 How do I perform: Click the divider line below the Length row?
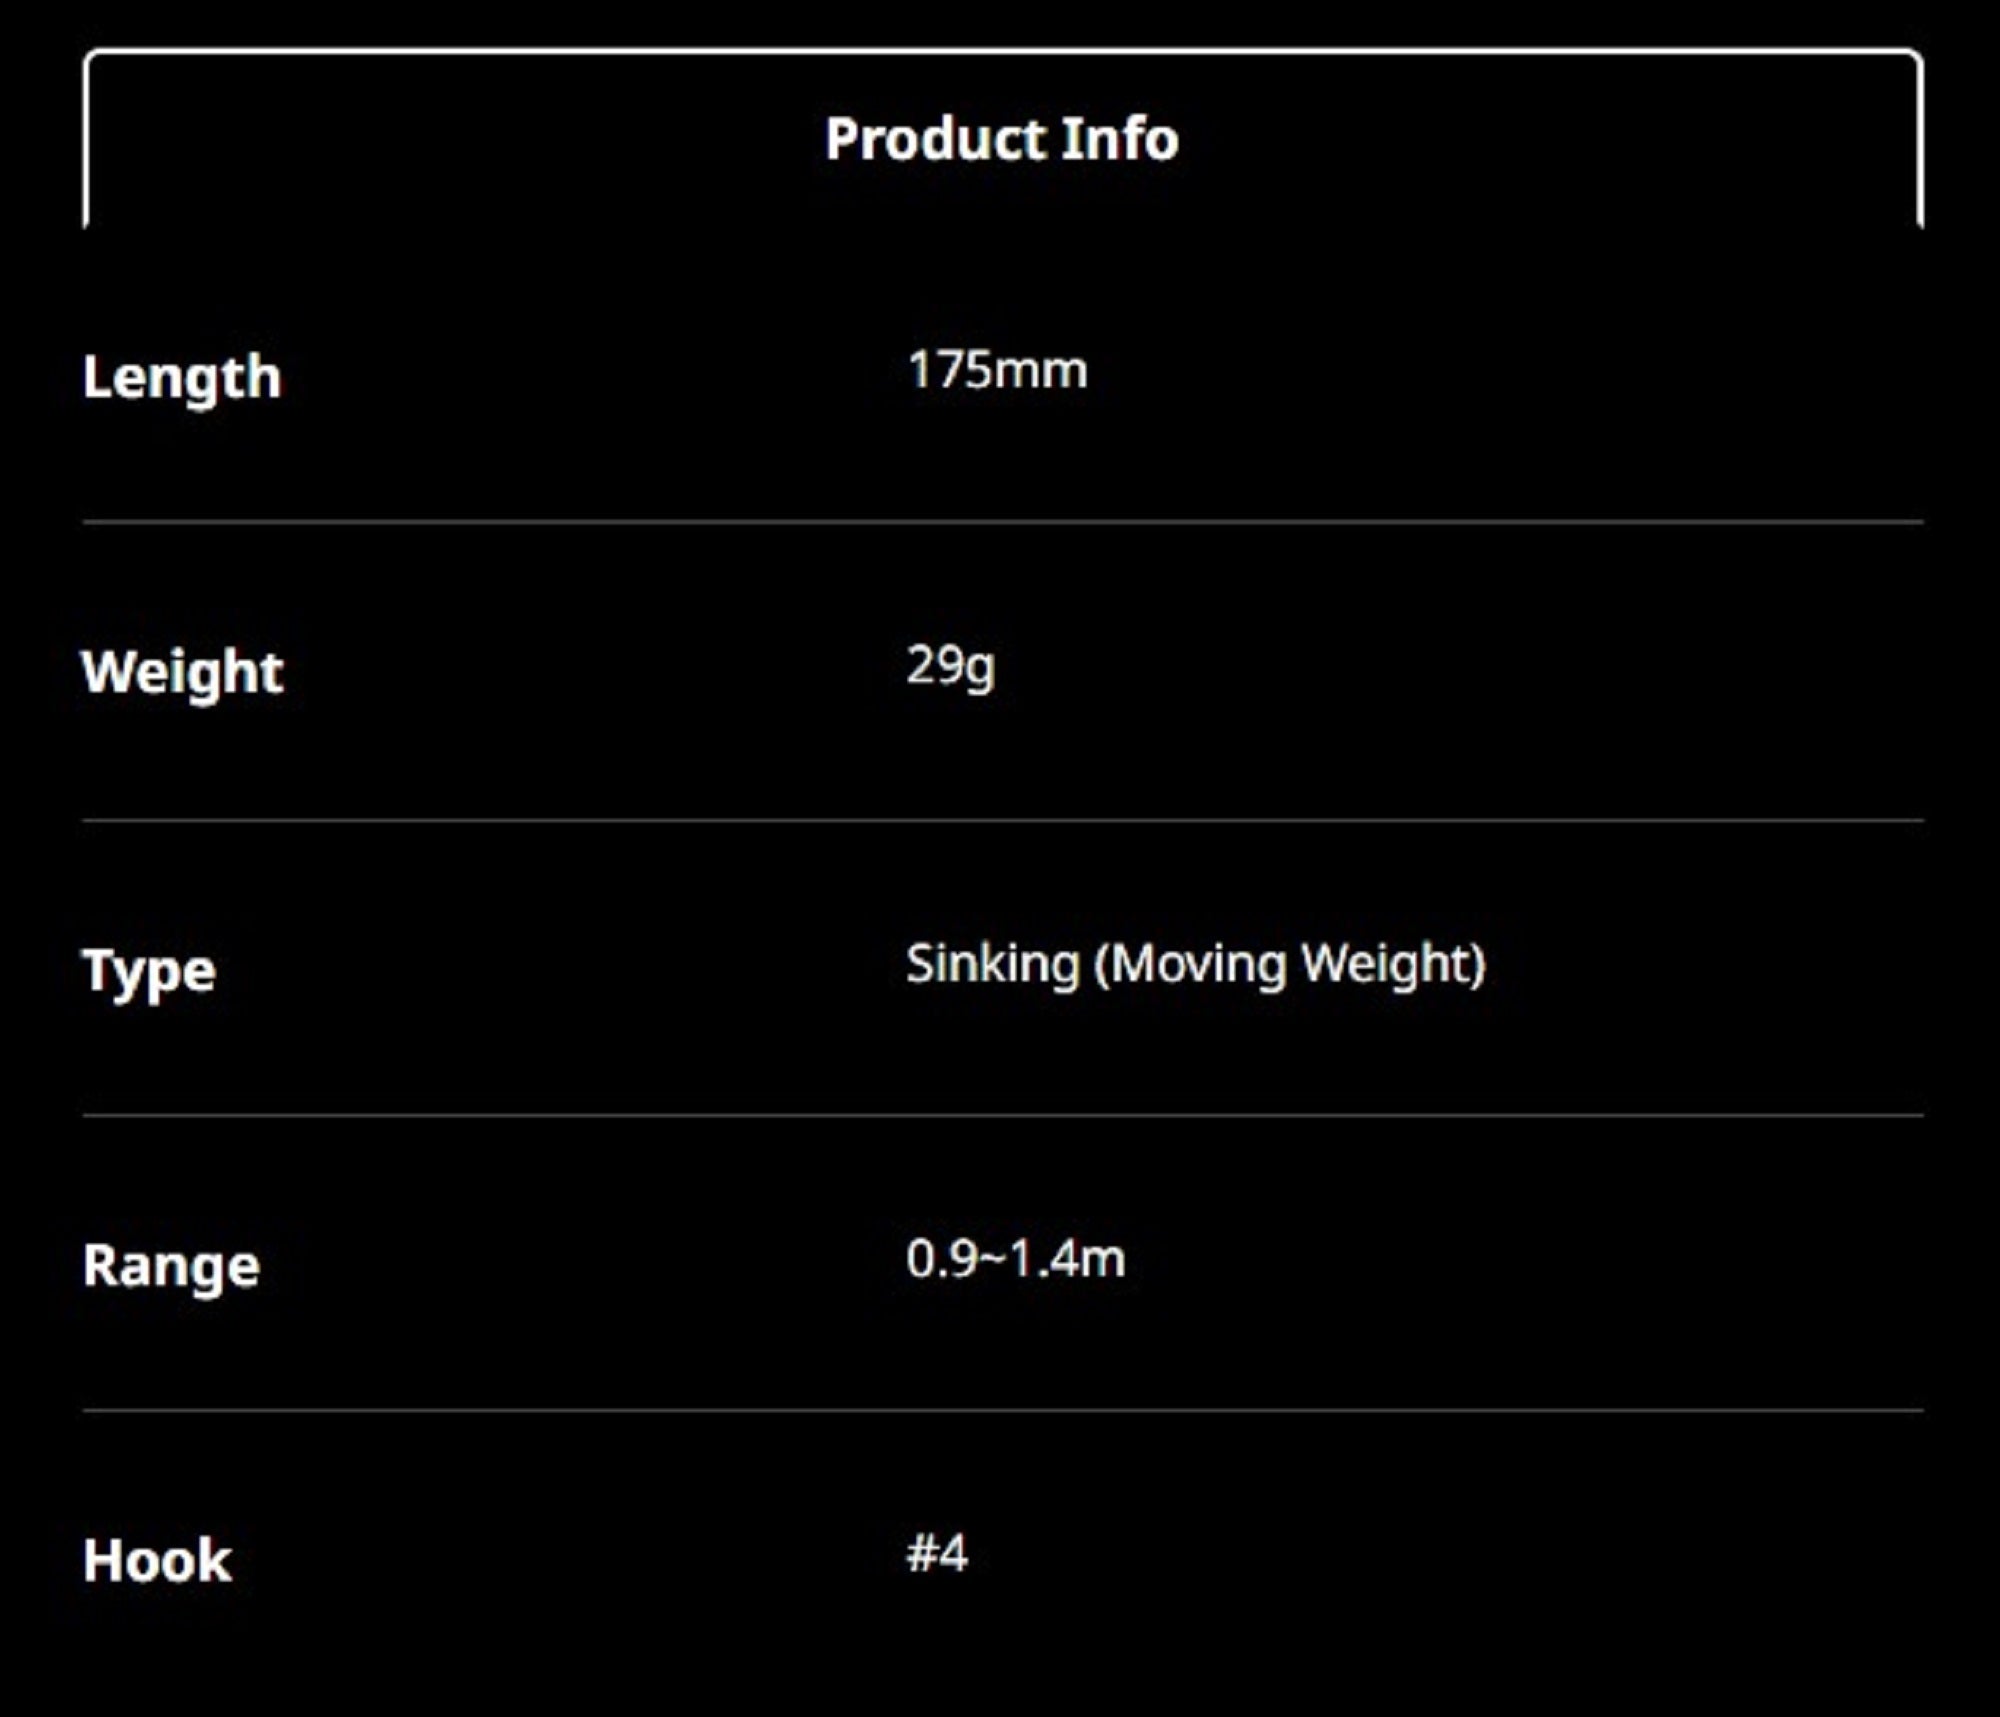point(1002,522)
